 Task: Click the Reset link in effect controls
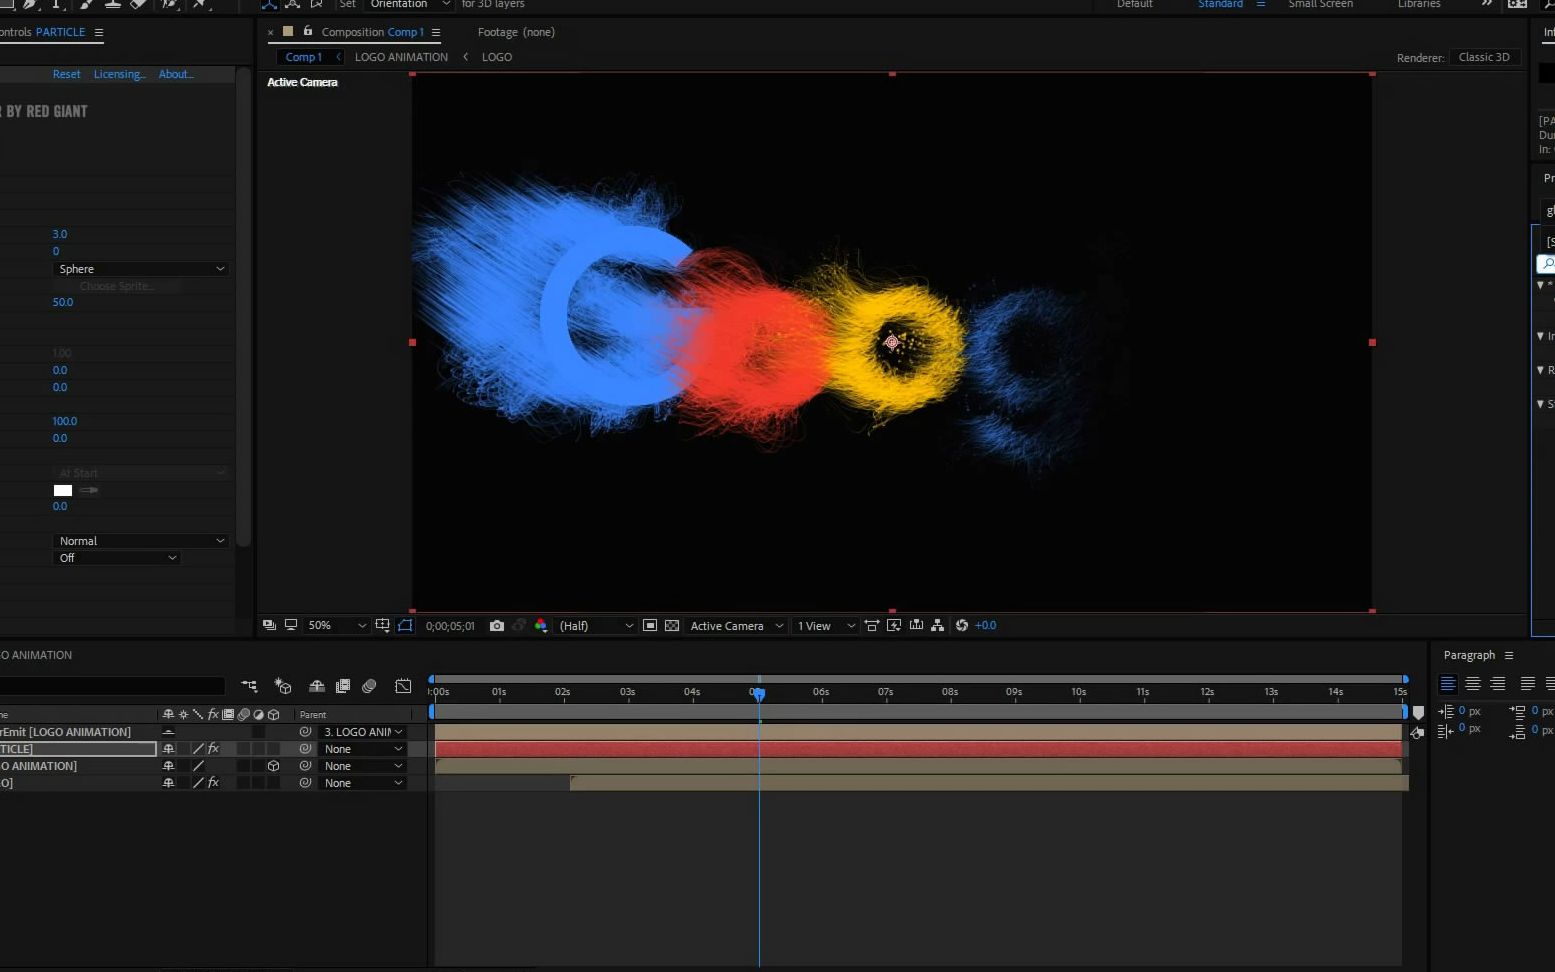click(x=67, y=74)
